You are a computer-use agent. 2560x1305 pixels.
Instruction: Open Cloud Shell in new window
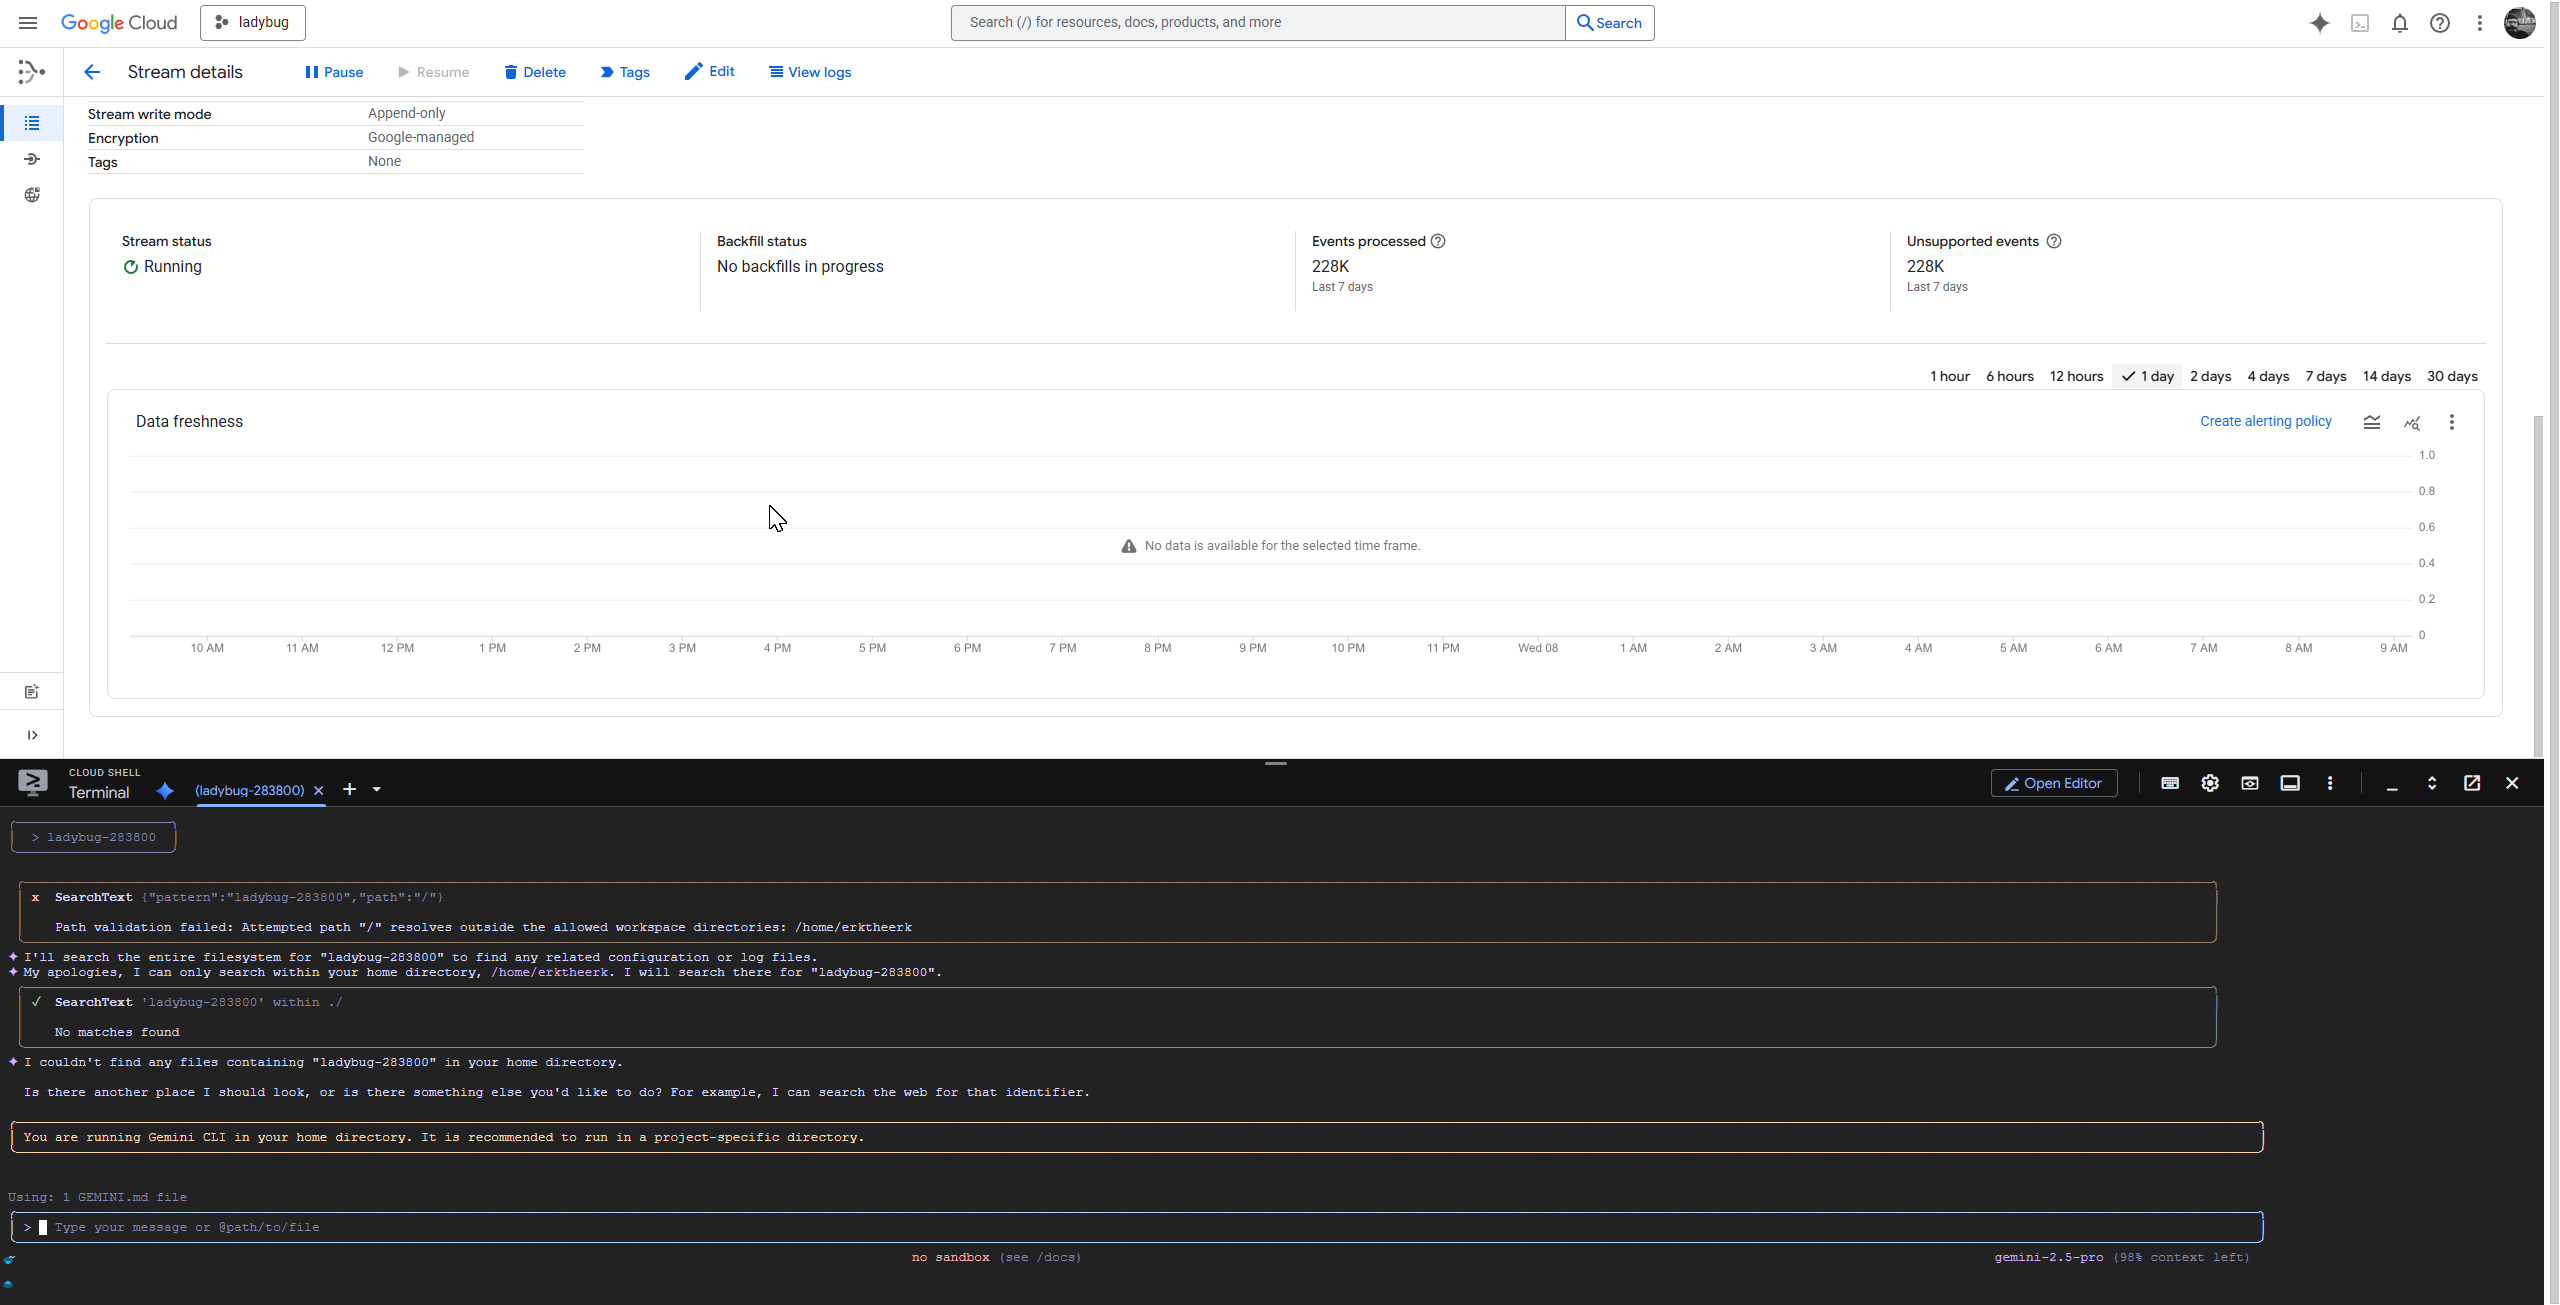2471,783
